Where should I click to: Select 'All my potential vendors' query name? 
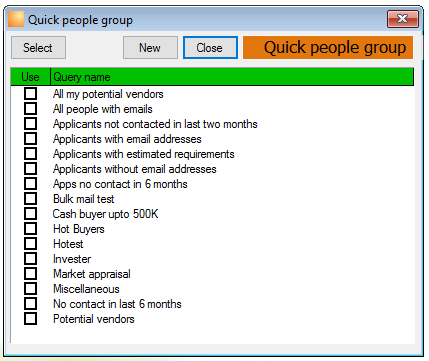pyautogui.click(x=108, y=94)
